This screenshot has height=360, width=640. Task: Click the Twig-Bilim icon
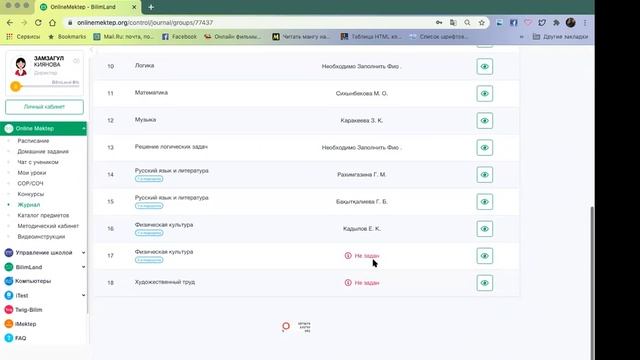9,310
